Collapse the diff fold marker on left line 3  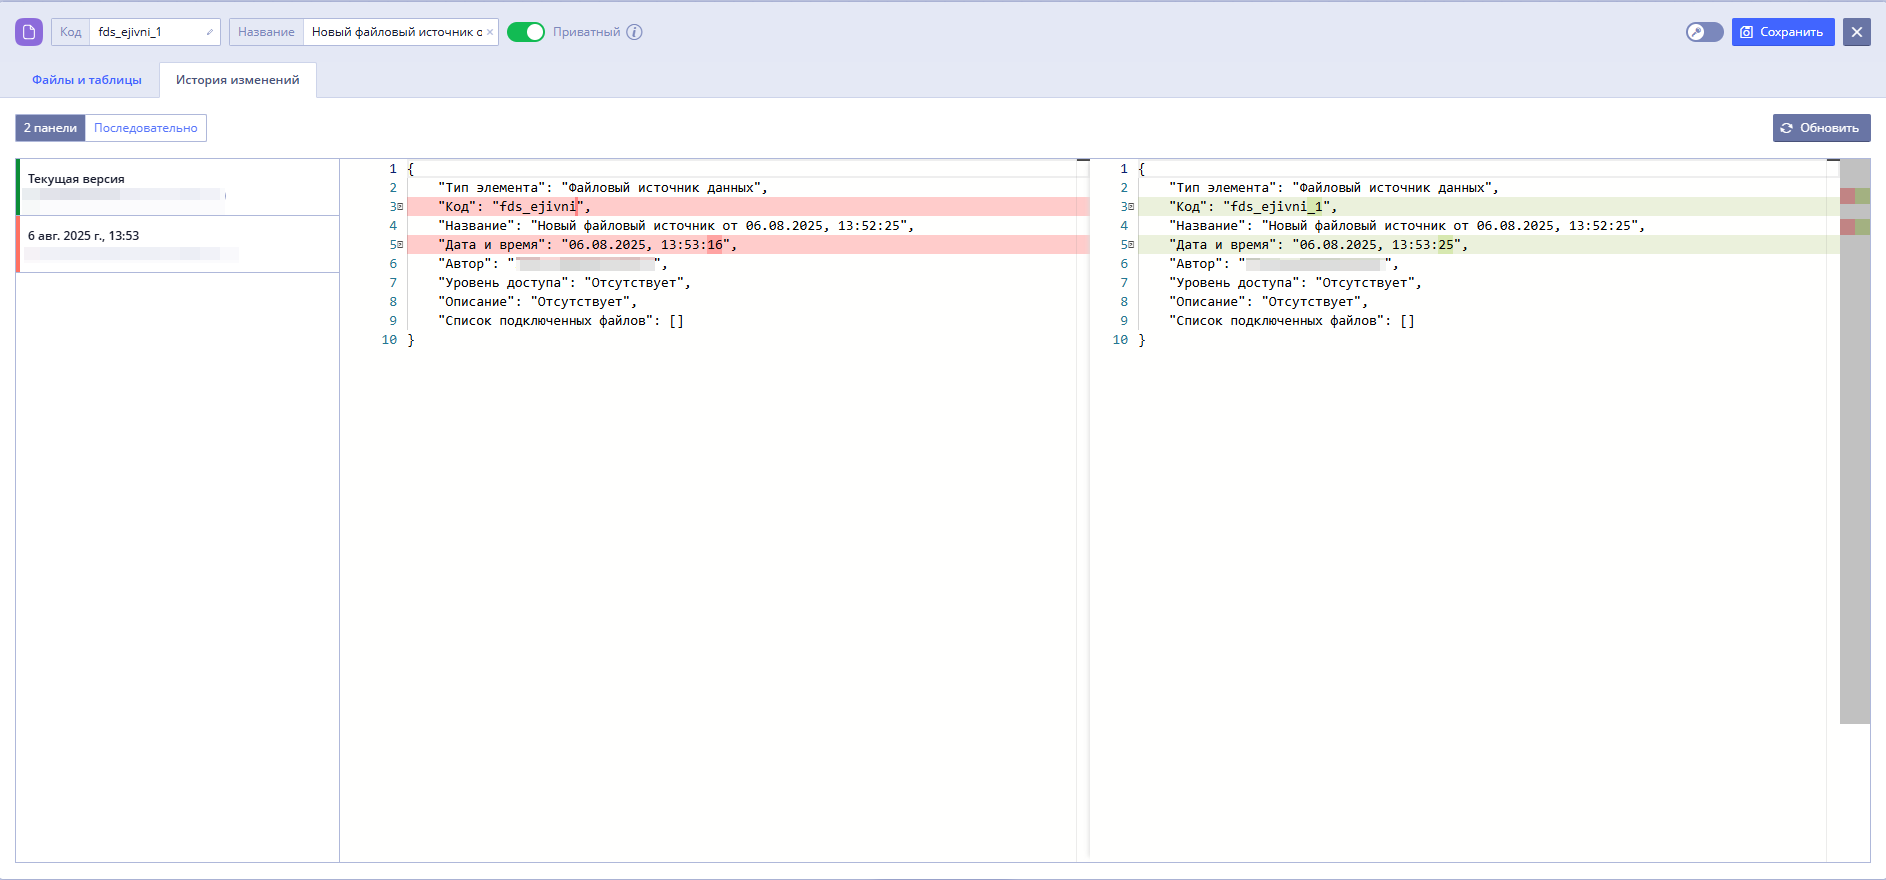pos(400,207)
